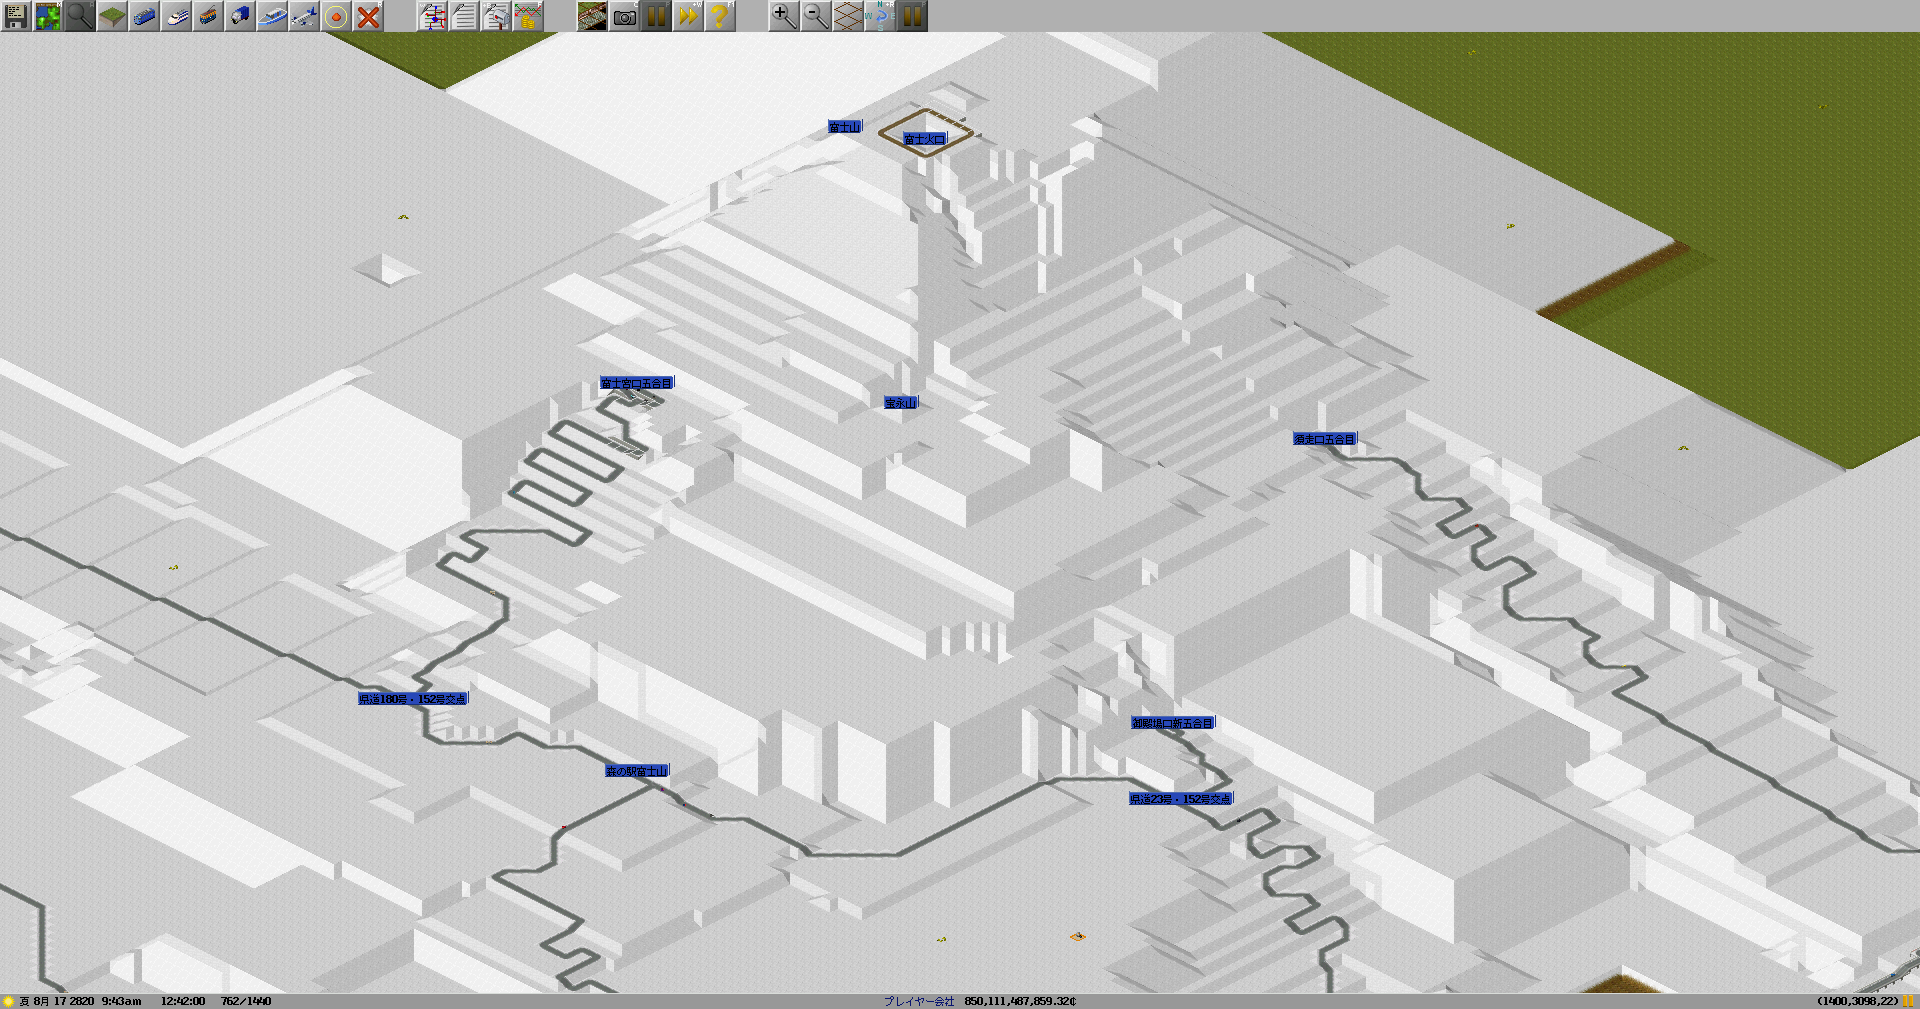This screenshot has width=1920, height=1009.
Task: Select the magnifying glass inspect tool
Action: (80, 16)
